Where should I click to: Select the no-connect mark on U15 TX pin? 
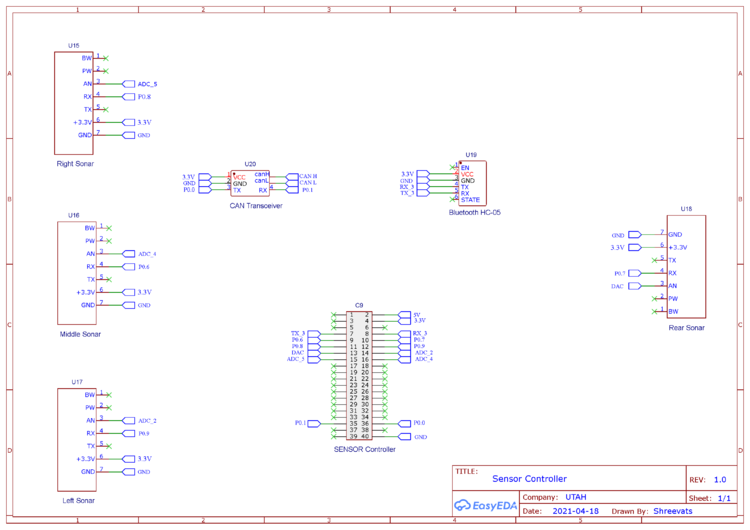pos(106,110)
